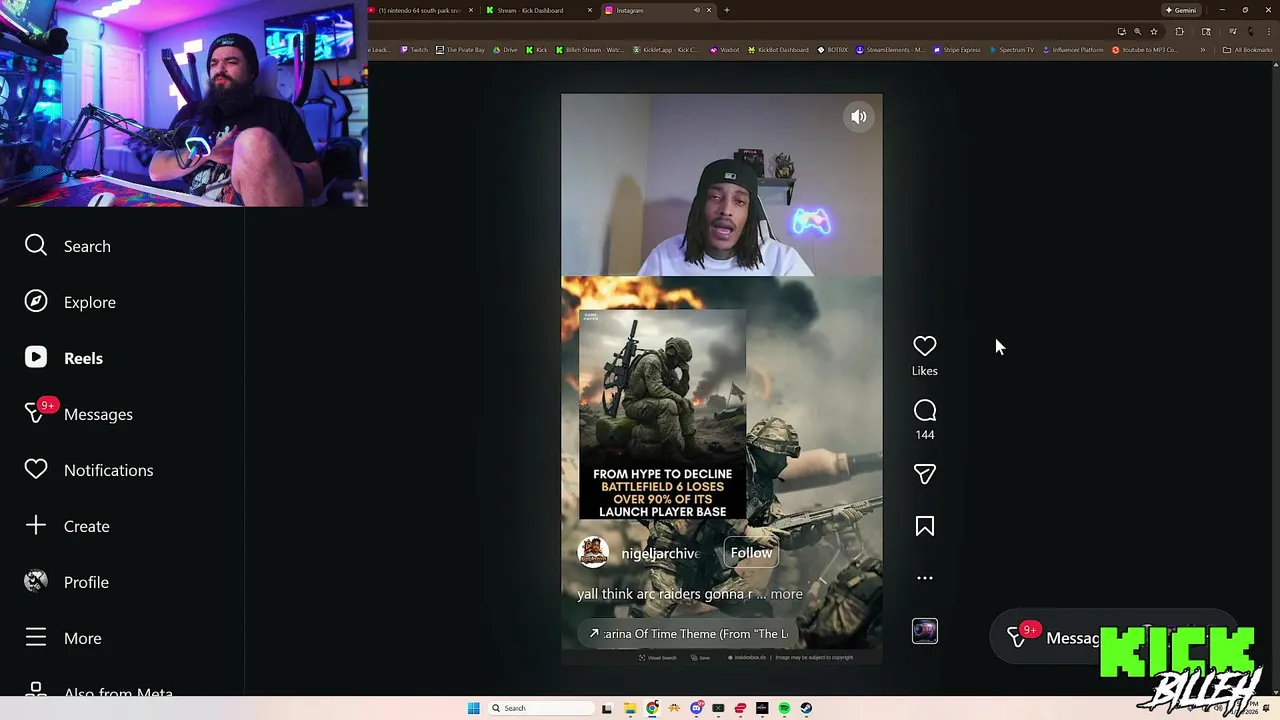Click the nigeljarchive username
Image resolution: width=1280 pixels, height=720 pixels.
point(660,553)
